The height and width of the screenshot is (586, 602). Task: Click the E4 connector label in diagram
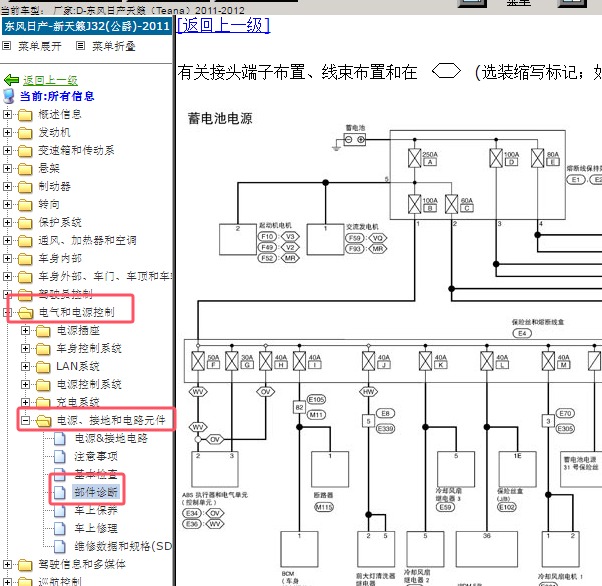pos(522,333)
